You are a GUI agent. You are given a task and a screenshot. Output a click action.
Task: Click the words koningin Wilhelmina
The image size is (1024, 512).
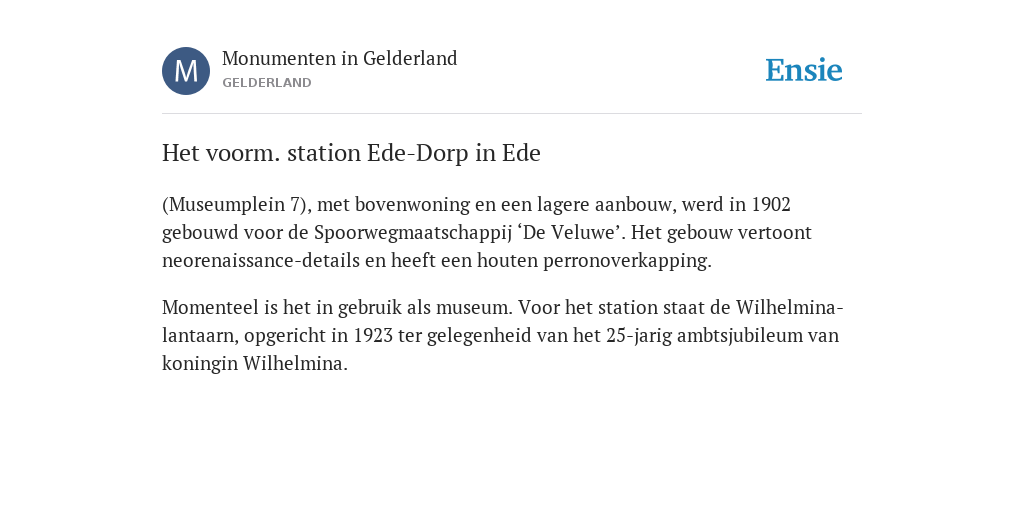(255, 364)
